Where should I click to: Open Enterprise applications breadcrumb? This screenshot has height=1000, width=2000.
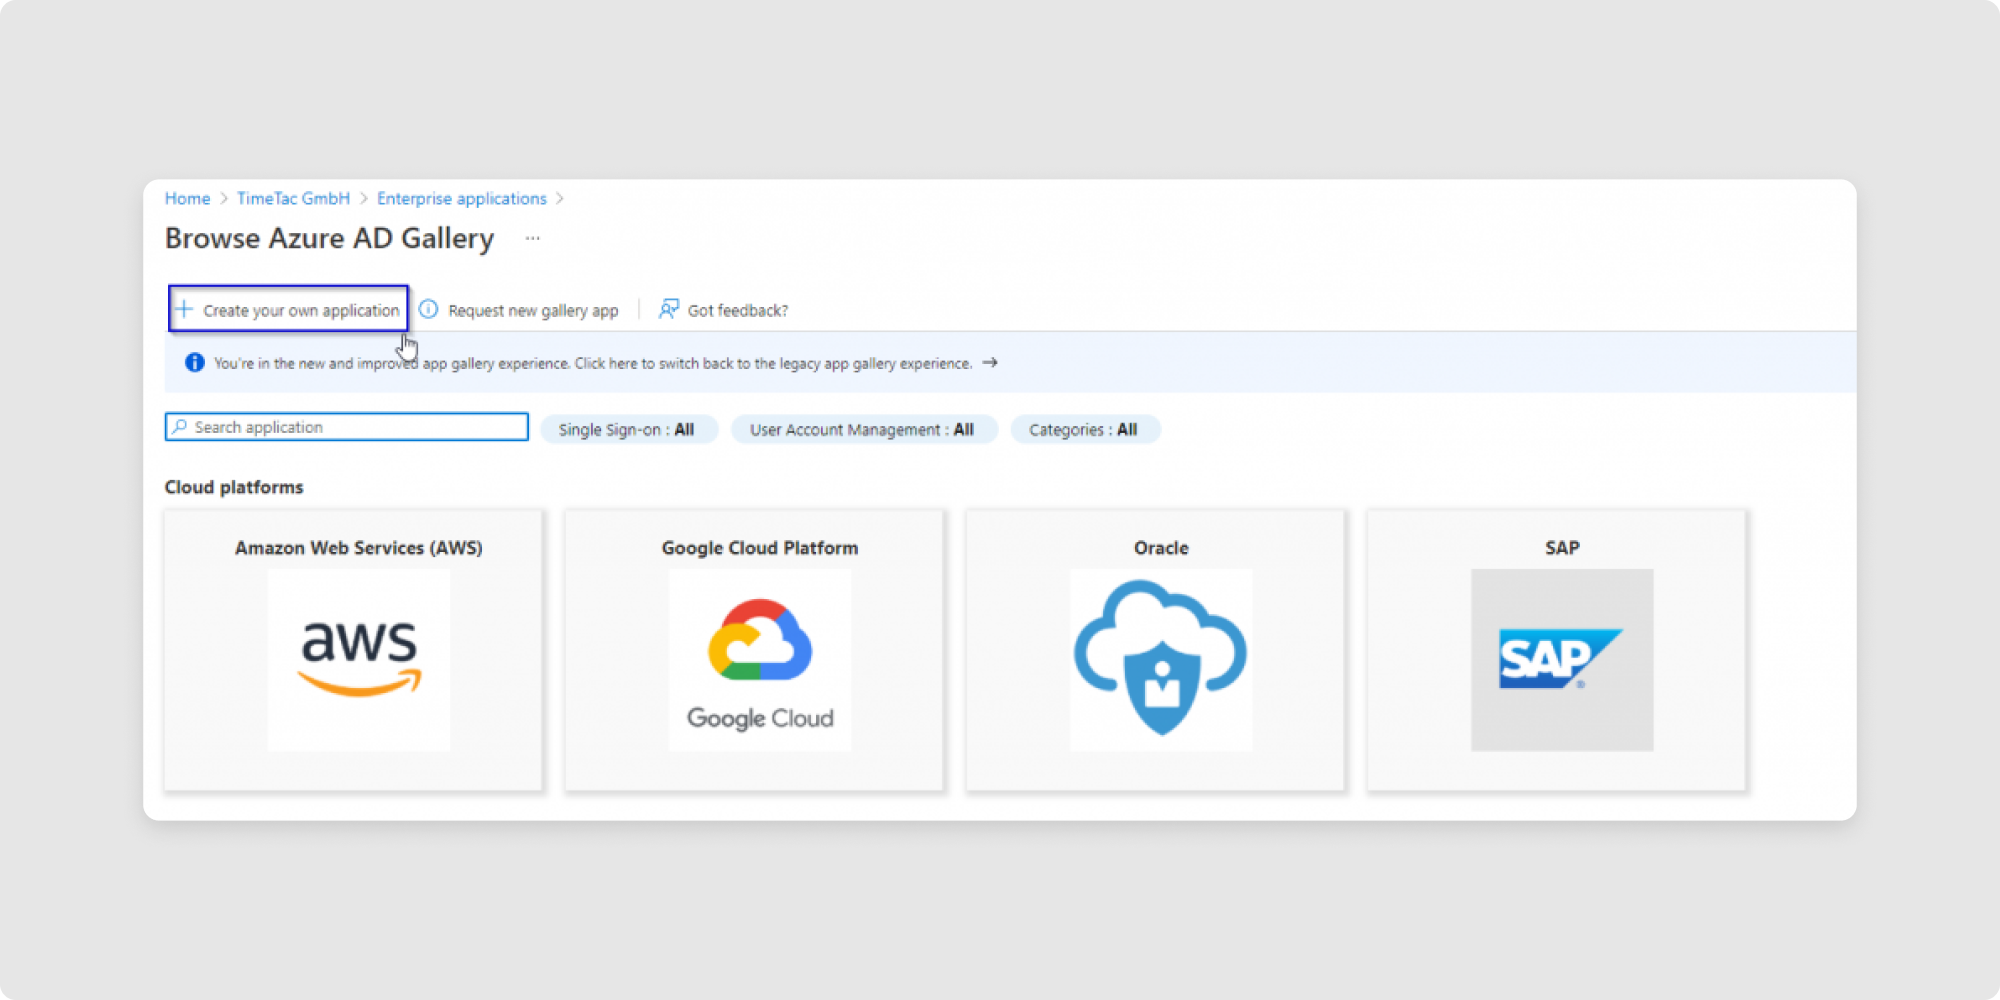(x=461, y=199)
